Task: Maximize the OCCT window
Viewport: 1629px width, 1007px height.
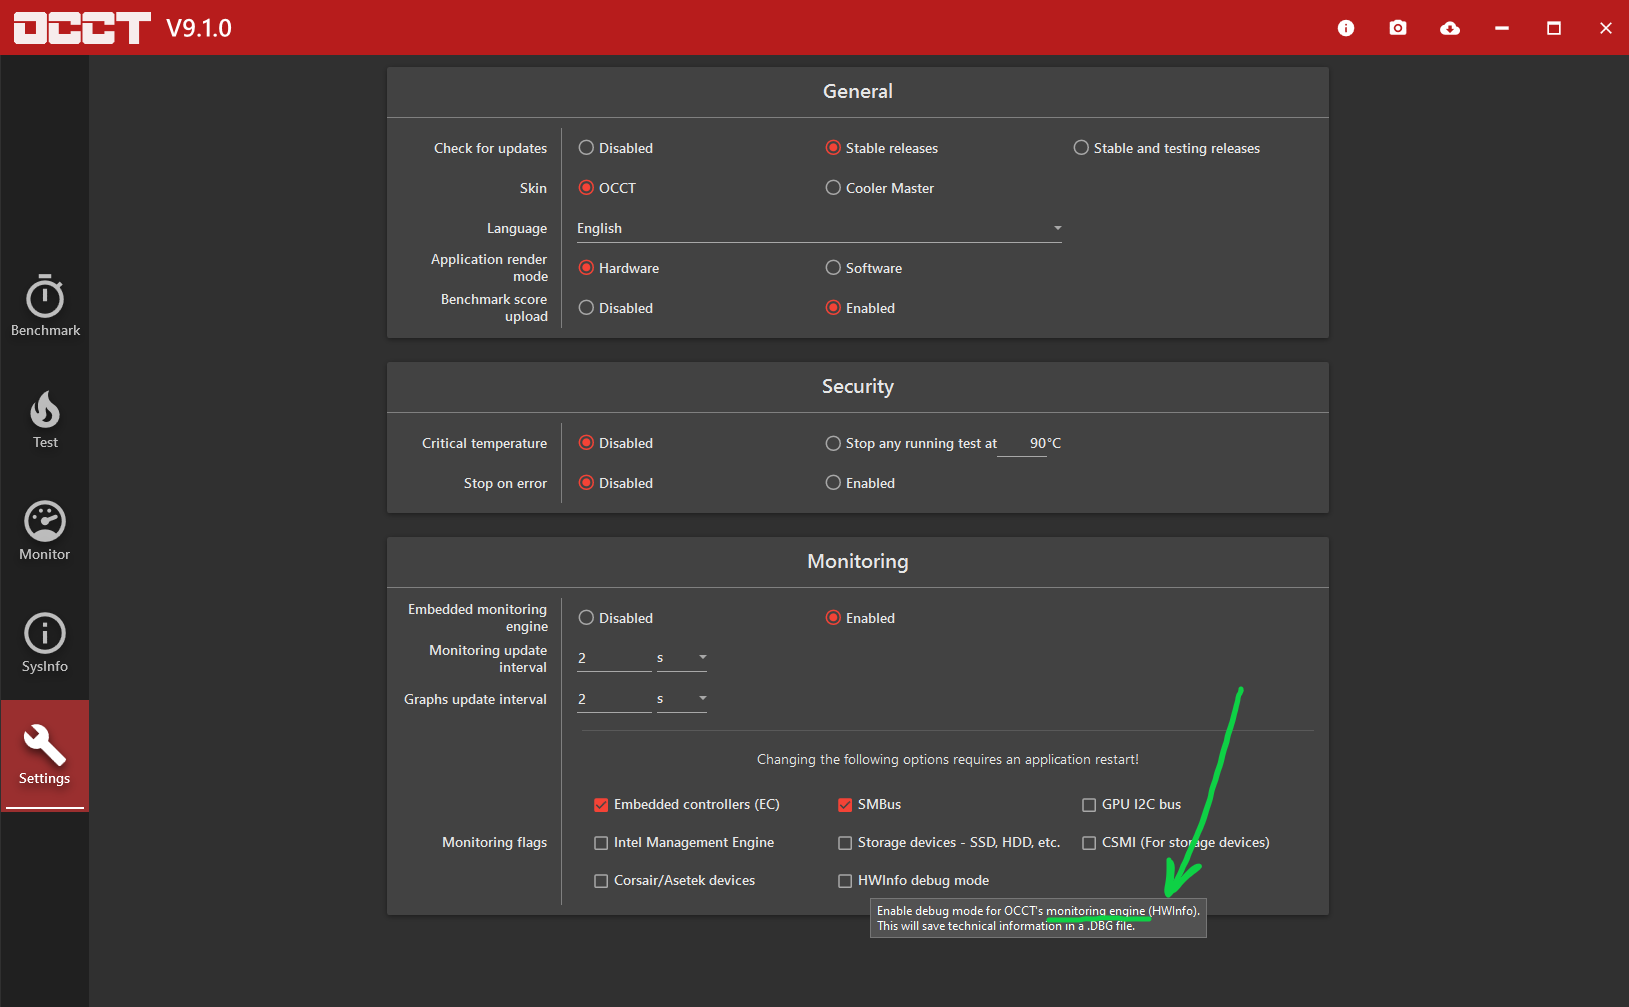Action: coord(1554,28)
